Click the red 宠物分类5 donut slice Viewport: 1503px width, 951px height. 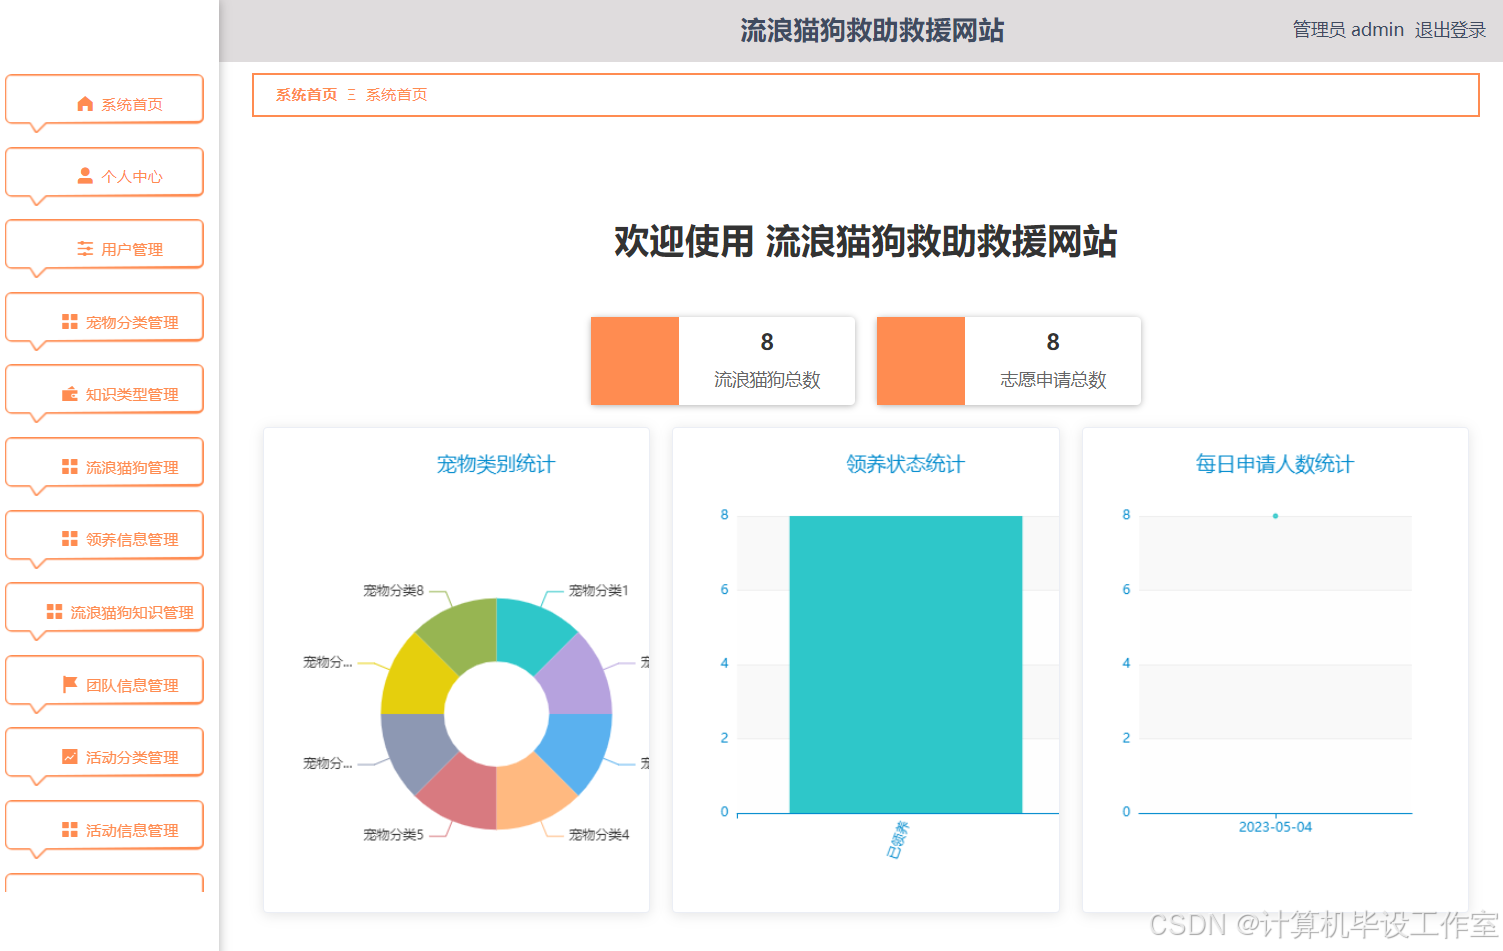click(463, 794)
